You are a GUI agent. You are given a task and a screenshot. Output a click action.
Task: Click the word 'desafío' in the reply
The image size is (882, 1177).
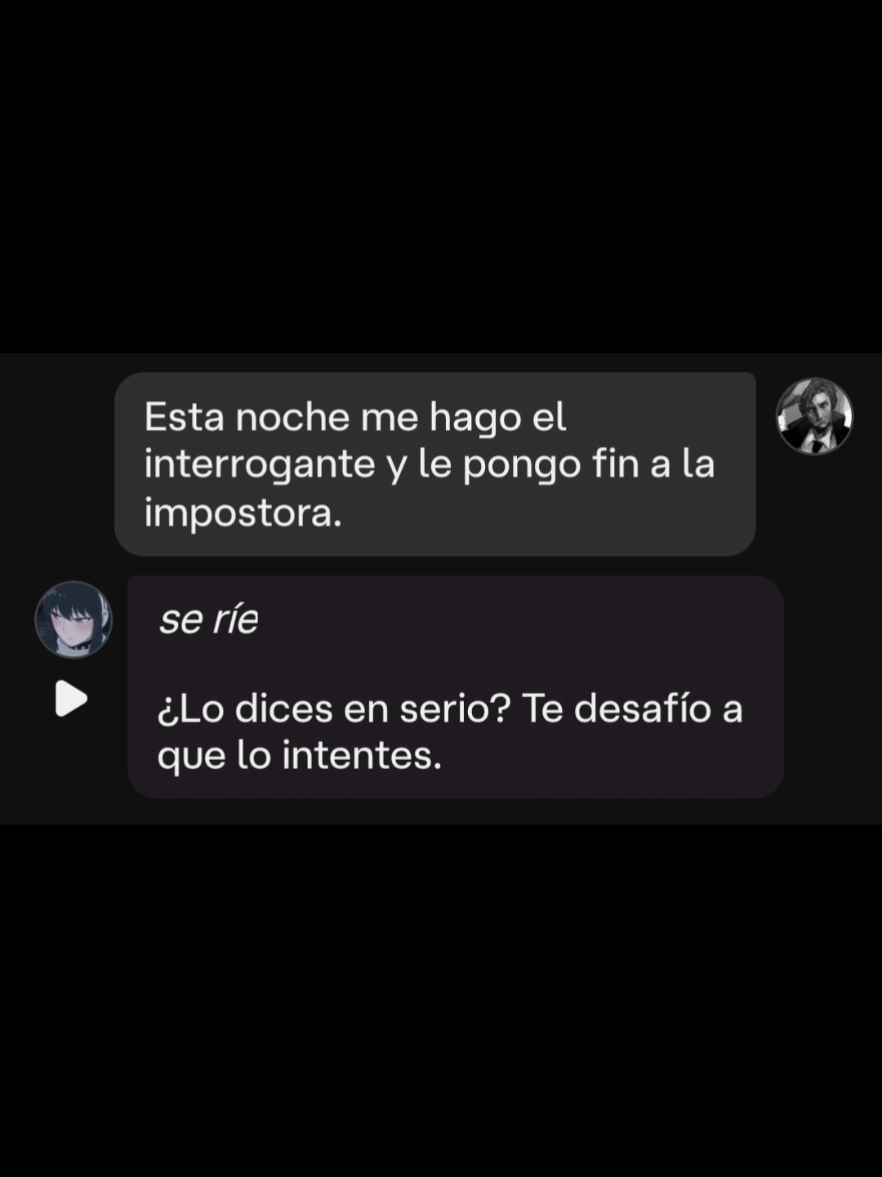click(x=643, y=708)
